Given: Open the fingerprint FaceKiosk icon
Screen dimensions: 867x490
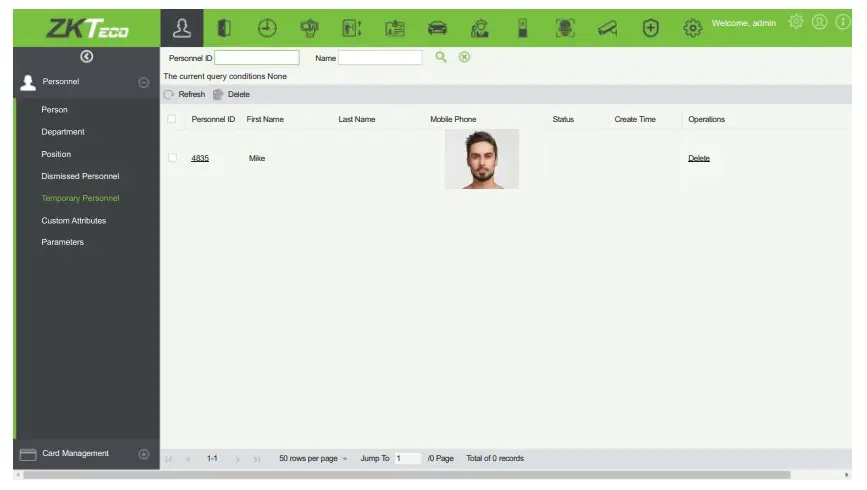Looking at the screenshot, I should [565, 28].
